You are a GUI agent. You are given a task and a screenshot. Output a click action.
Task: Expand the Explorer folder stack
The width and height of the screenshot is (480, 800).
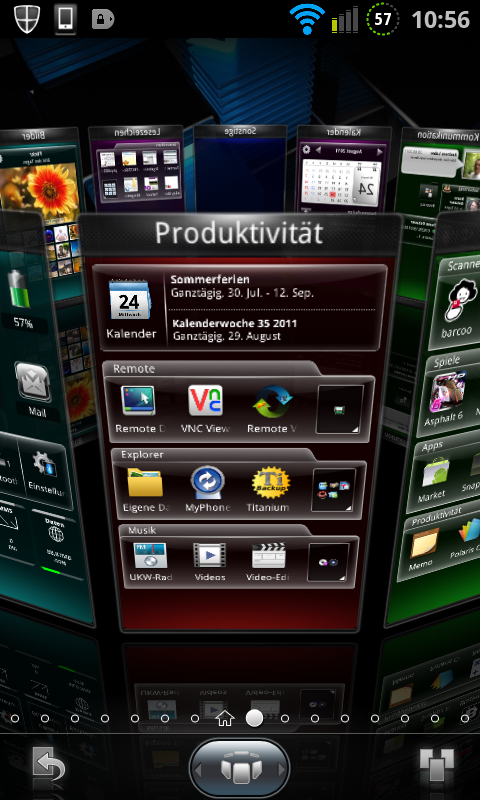click(334, 490)
